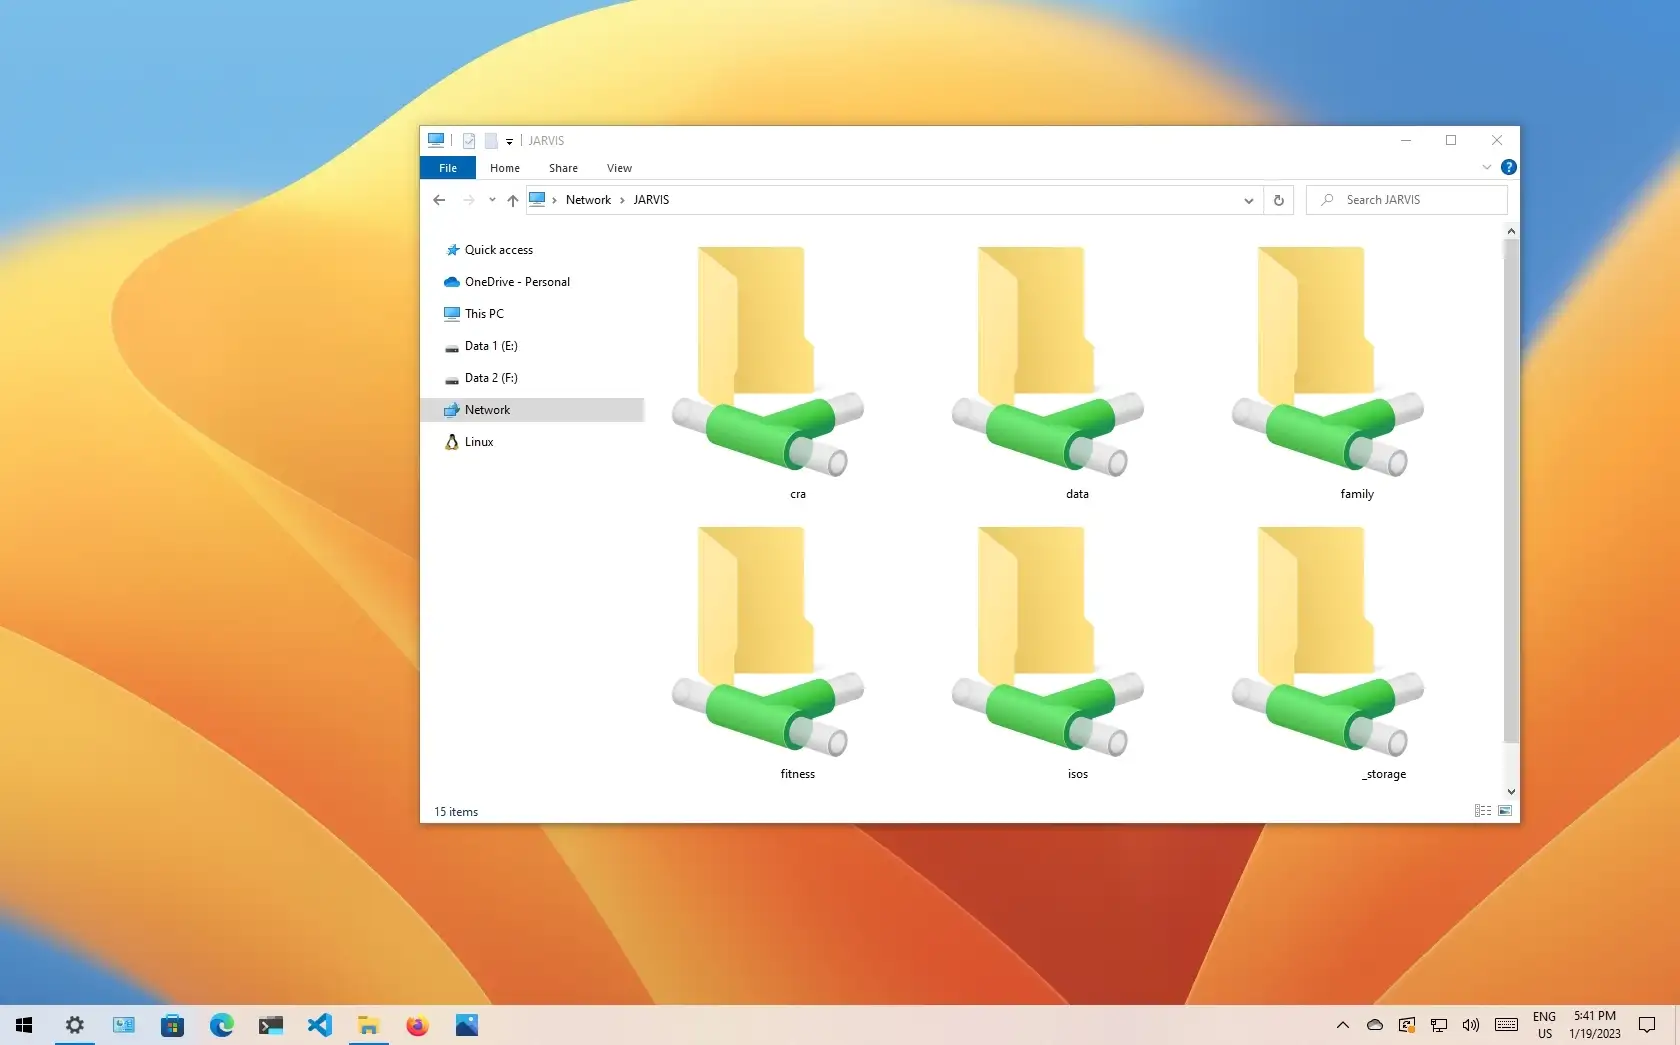Expand the Quick access Customize toolbar dropdown
This screenshot has height=1045, width=1680.
pyautogui.click(x=508, y=142)
